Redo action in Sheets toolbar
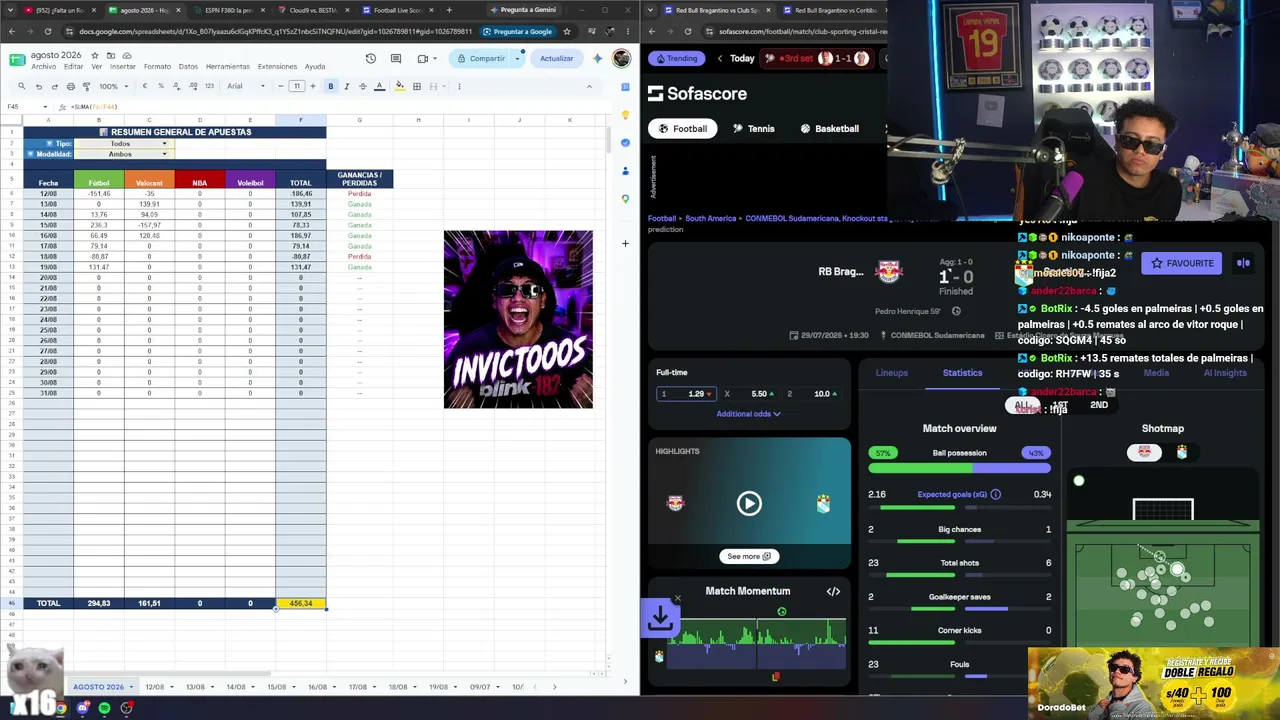 [55, 86]
